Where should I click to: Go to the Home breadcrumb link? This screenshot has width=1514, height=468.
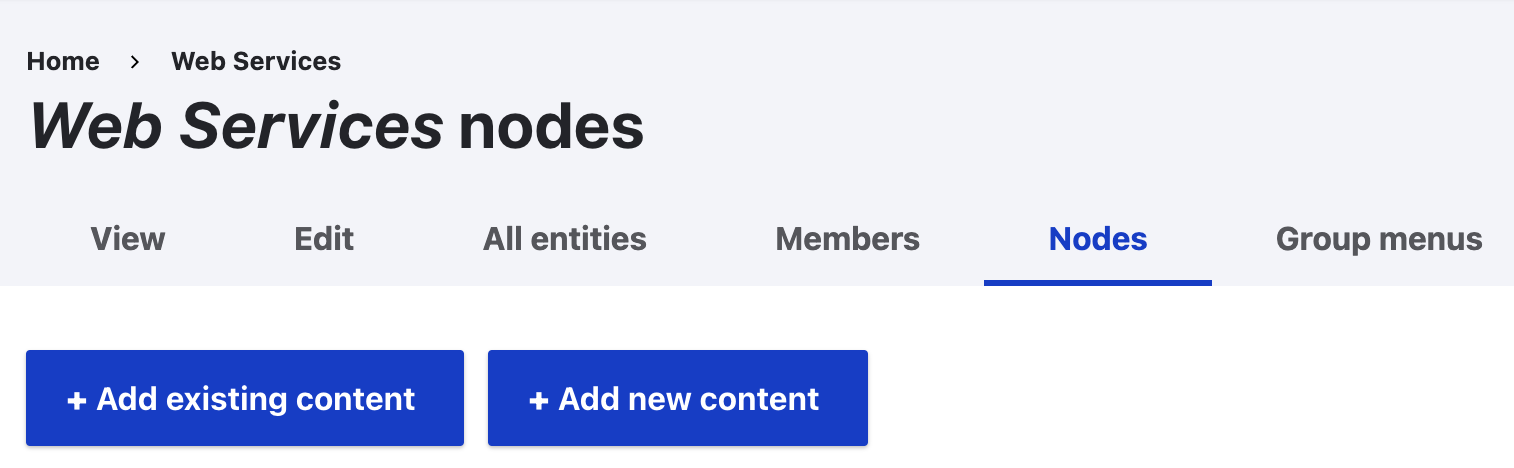(x=63, y=62)
